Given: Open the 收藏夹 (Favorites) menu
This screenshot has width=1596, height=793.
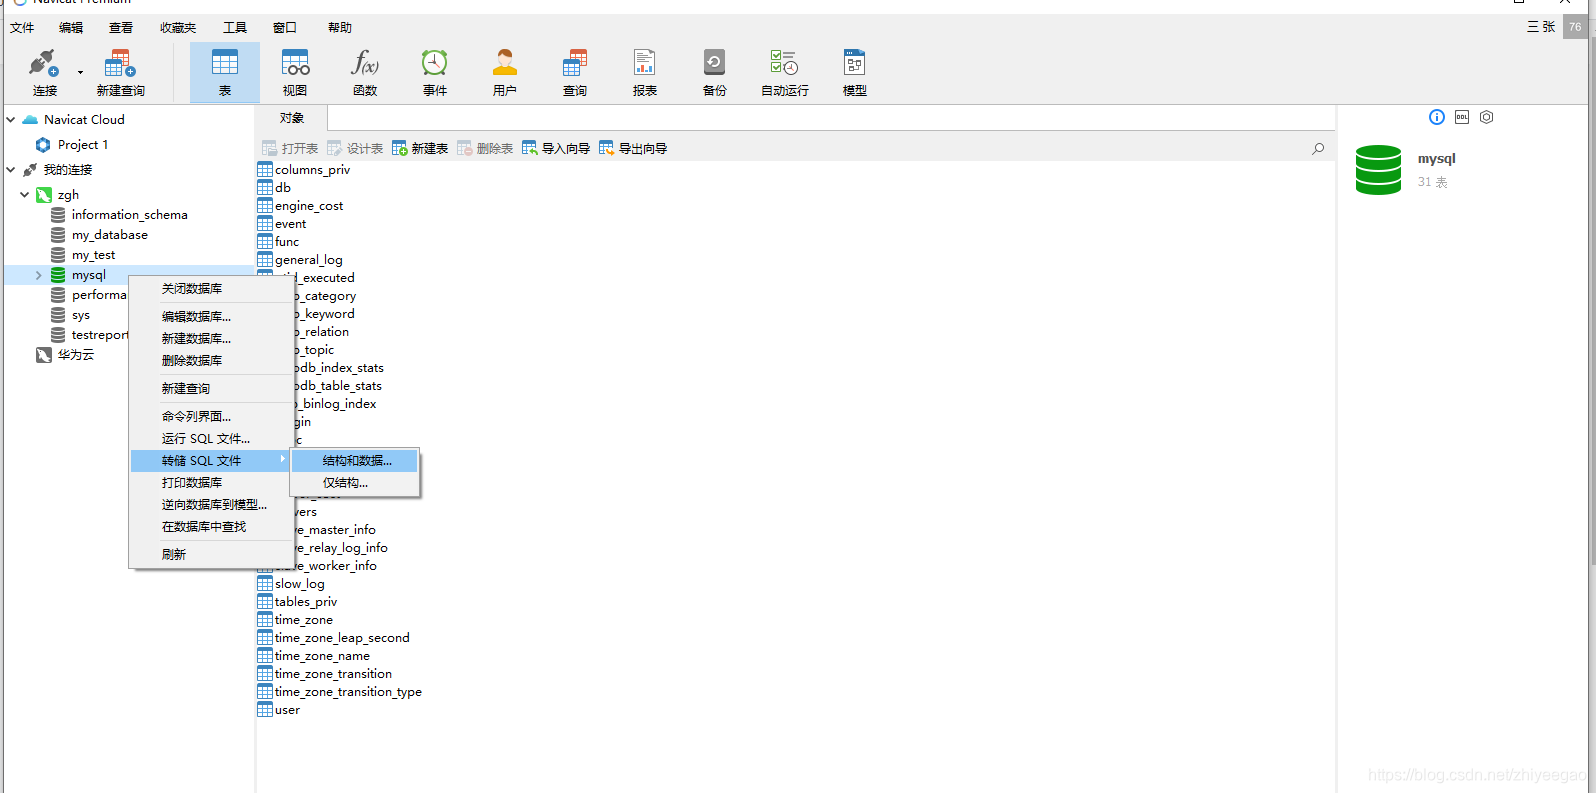Looking at the screenshot, I should (x=178, y=27).
